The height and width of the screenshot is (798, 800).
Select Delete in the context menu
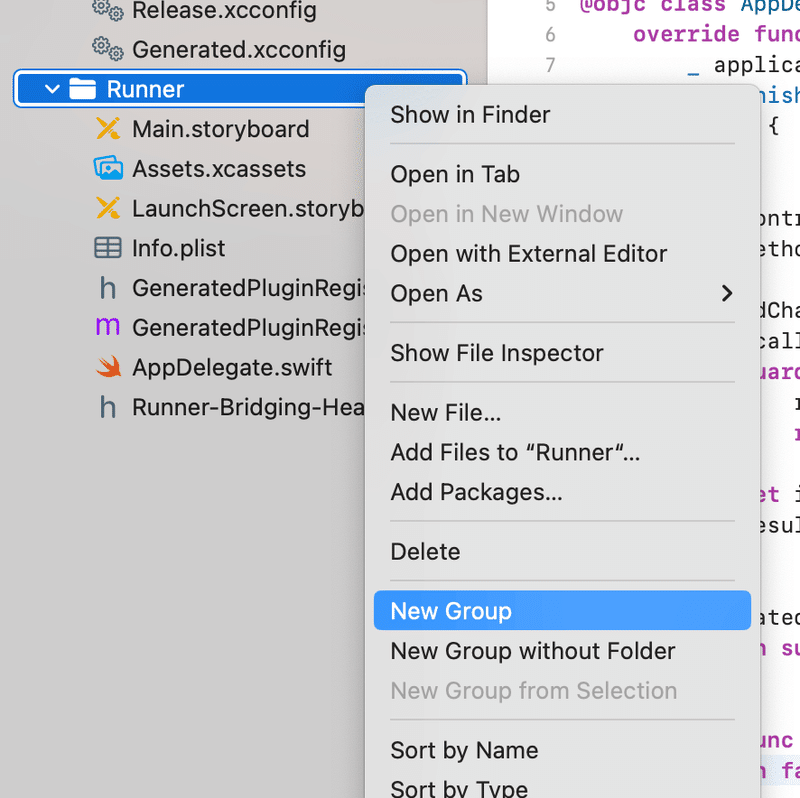[x=562, y=552]
